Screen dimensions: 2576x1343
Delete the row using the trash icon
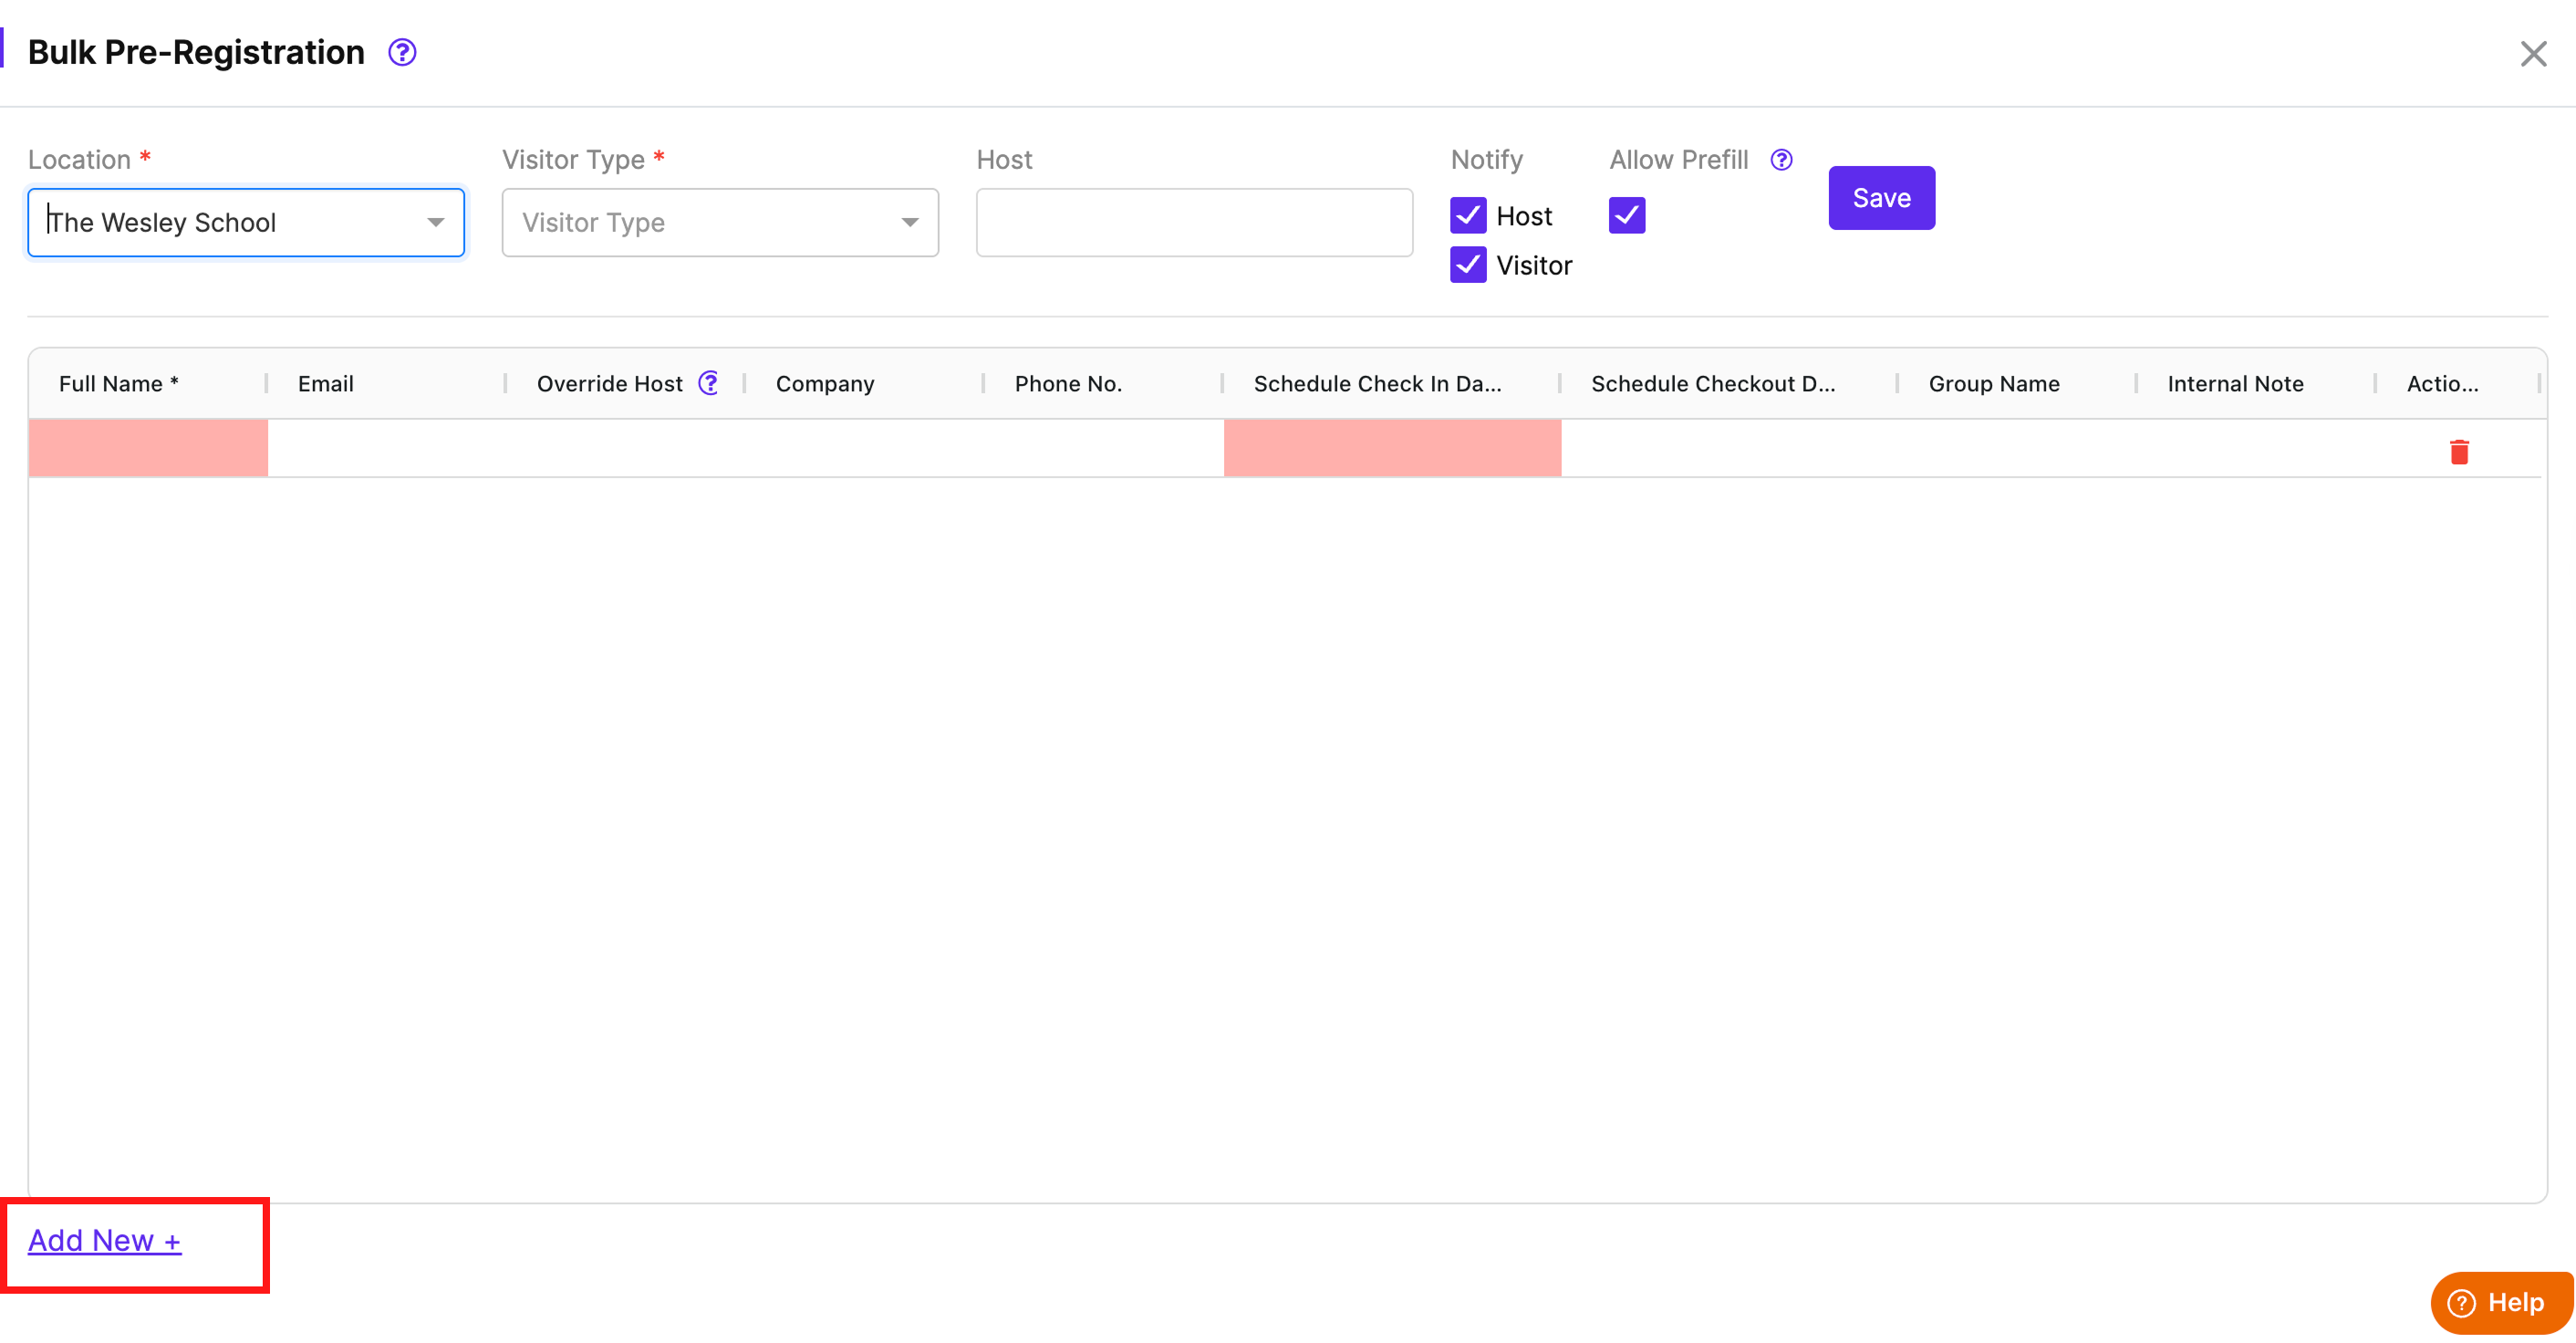pyautogui.click(x=2459, y=452)
